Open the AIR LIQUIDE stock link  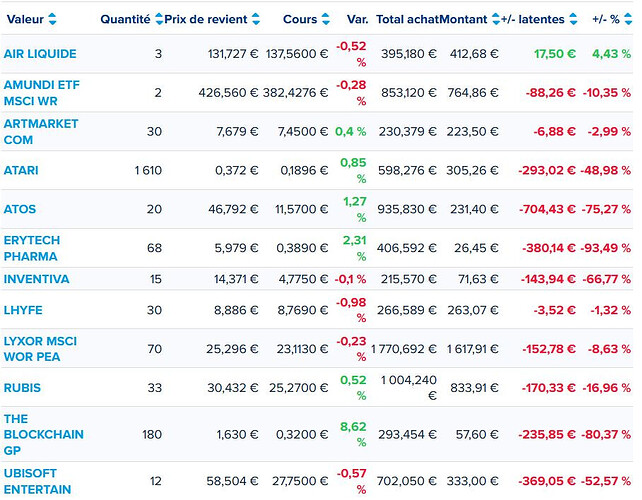coord(40,54)
